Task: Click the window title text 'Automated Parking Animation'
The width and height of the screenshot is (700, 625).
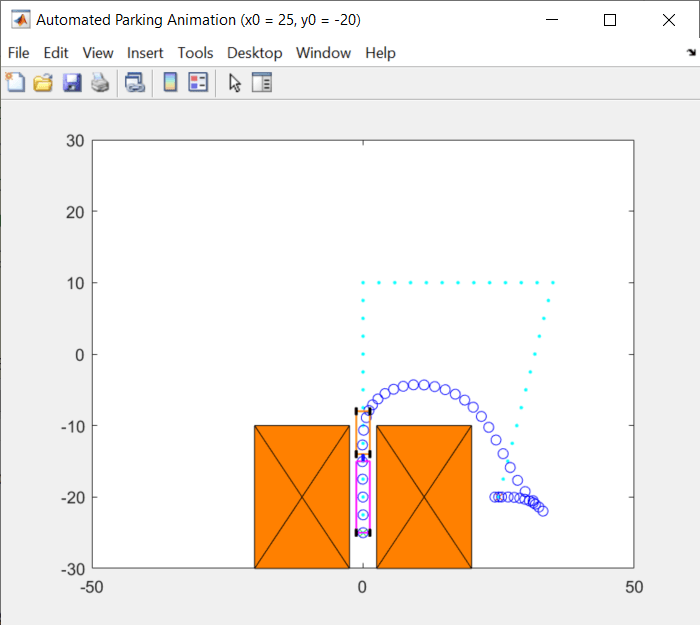Action: (136, 20)
